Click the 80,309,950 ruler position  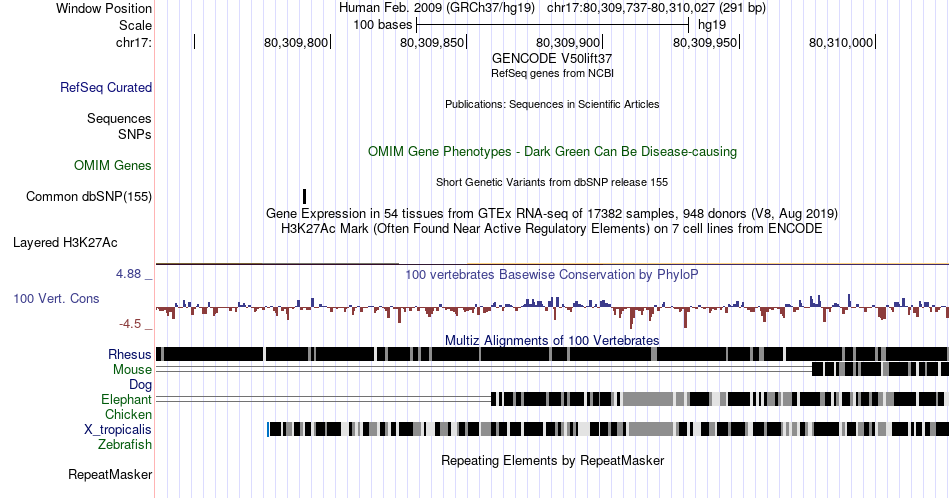[x=705, y=42]
